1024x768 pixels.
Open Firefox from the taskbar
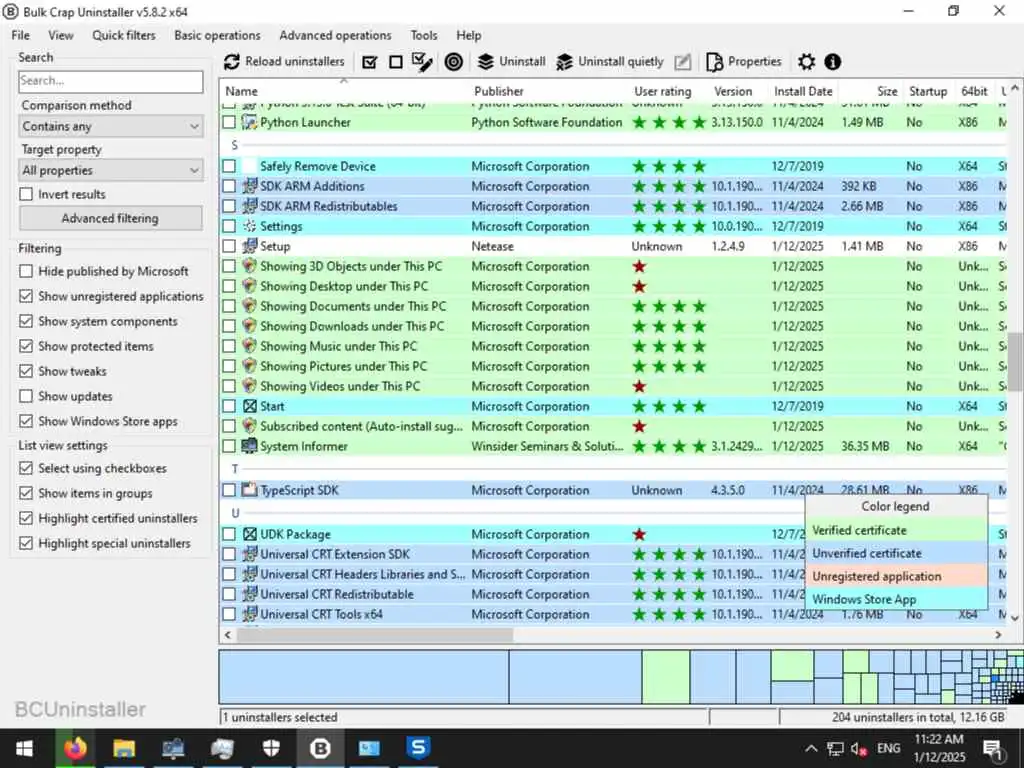[74, 748]
